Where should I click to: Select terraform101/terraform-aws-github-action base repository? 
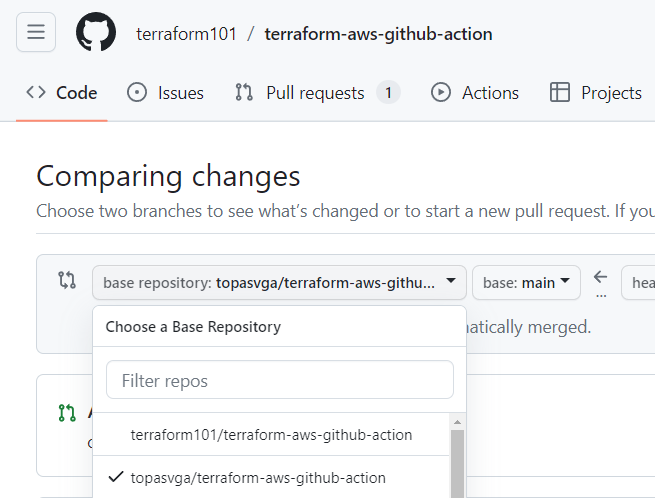(271, 435)
